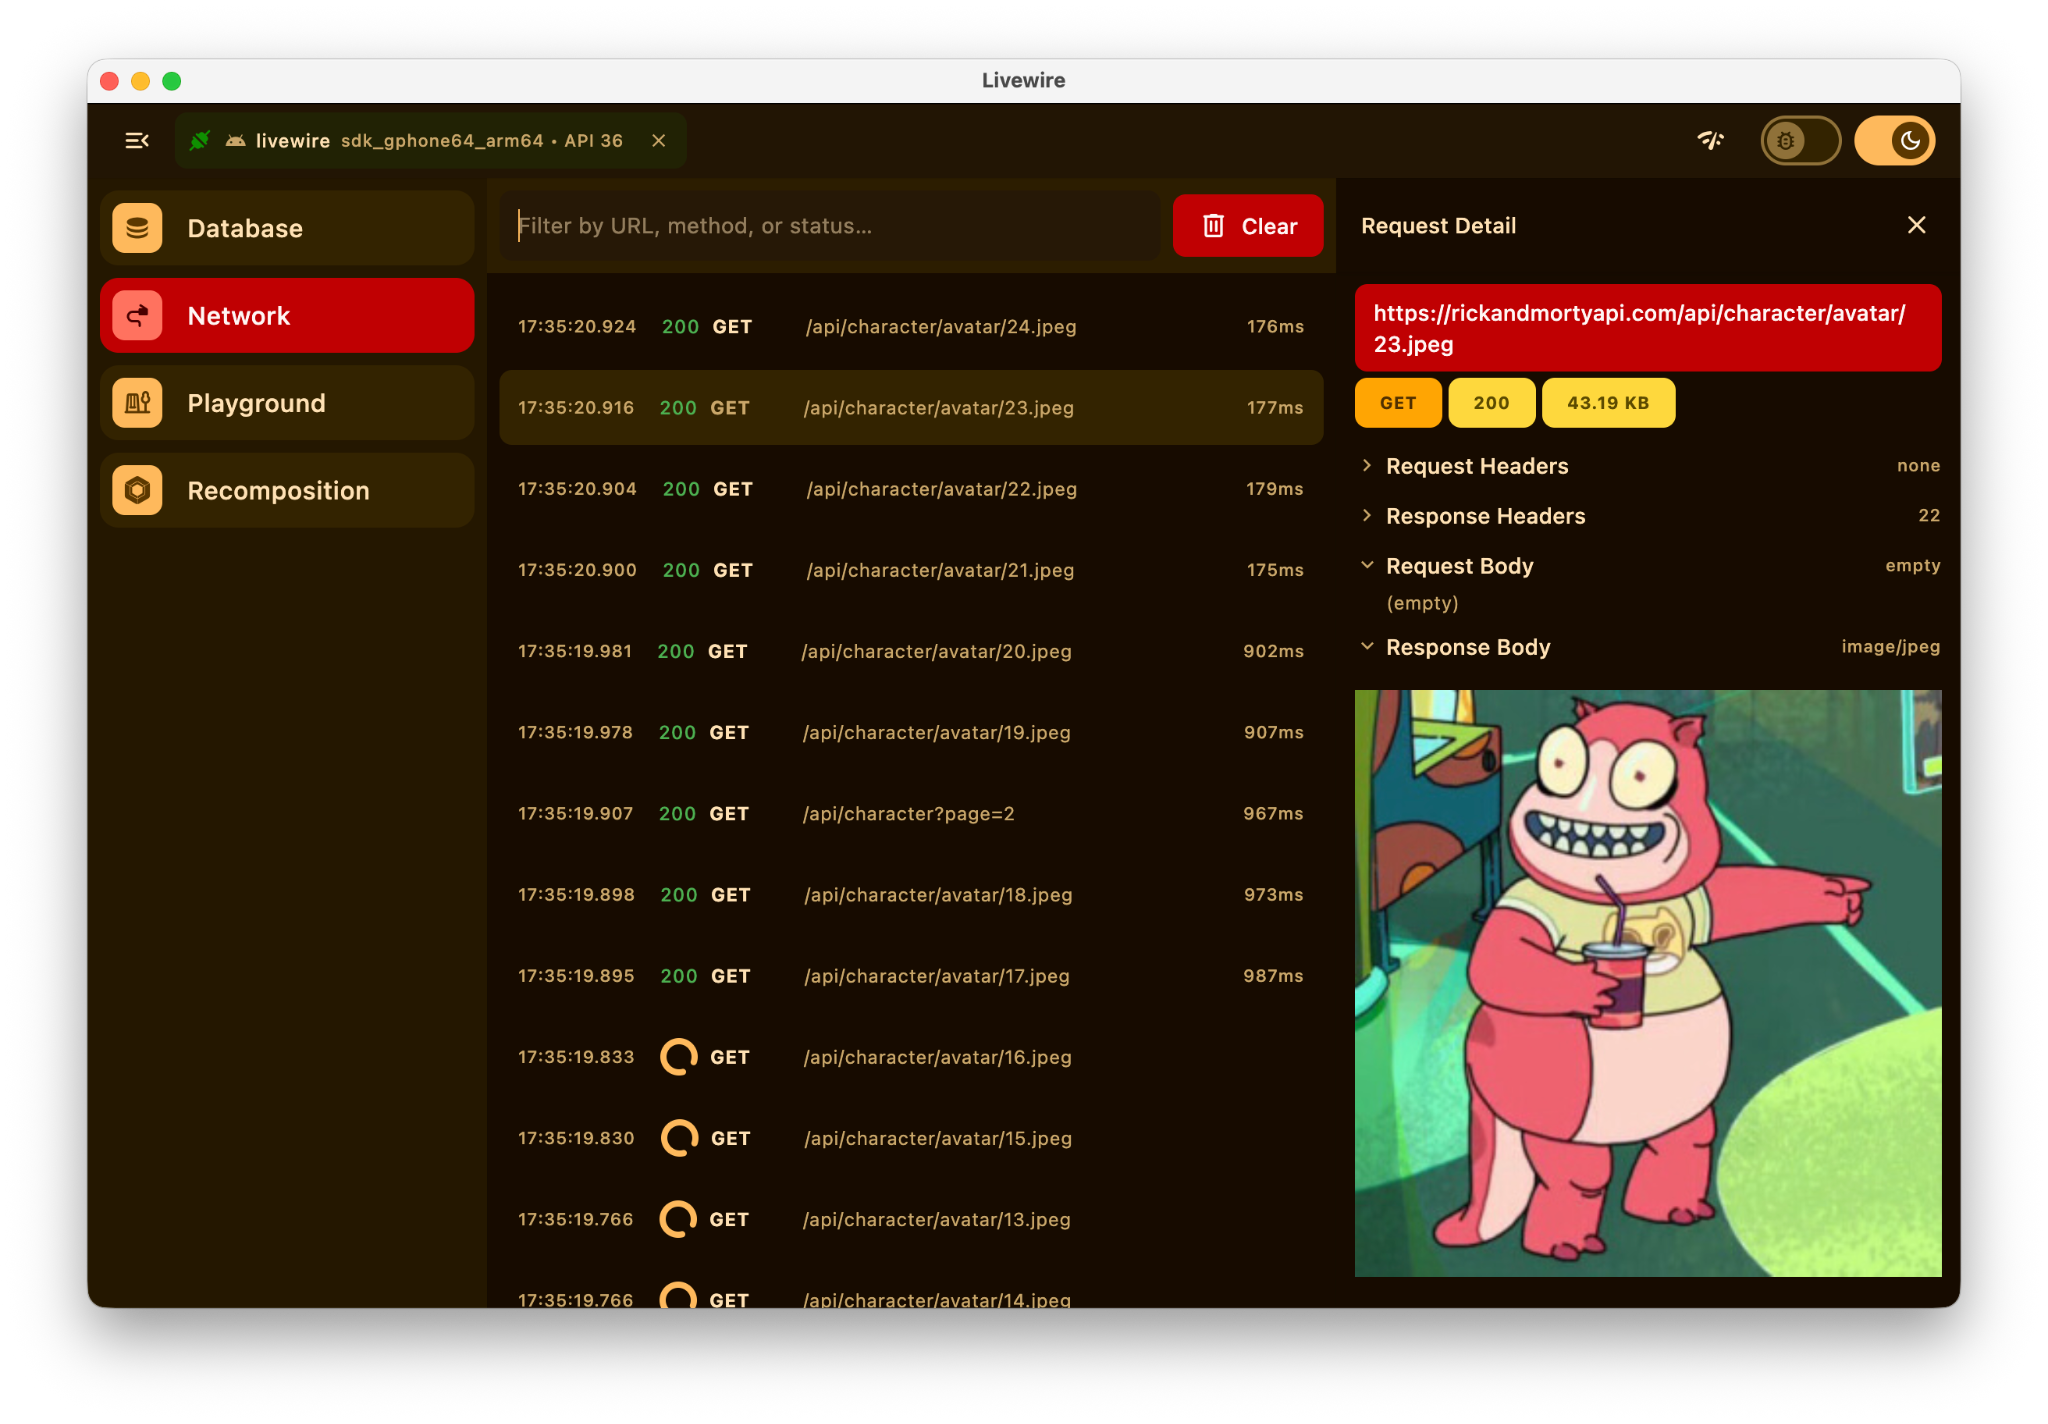Select the avatar/13.jpeg pending request
This screenshot has height=1424, width=2048.
[x=911, y=1219]
